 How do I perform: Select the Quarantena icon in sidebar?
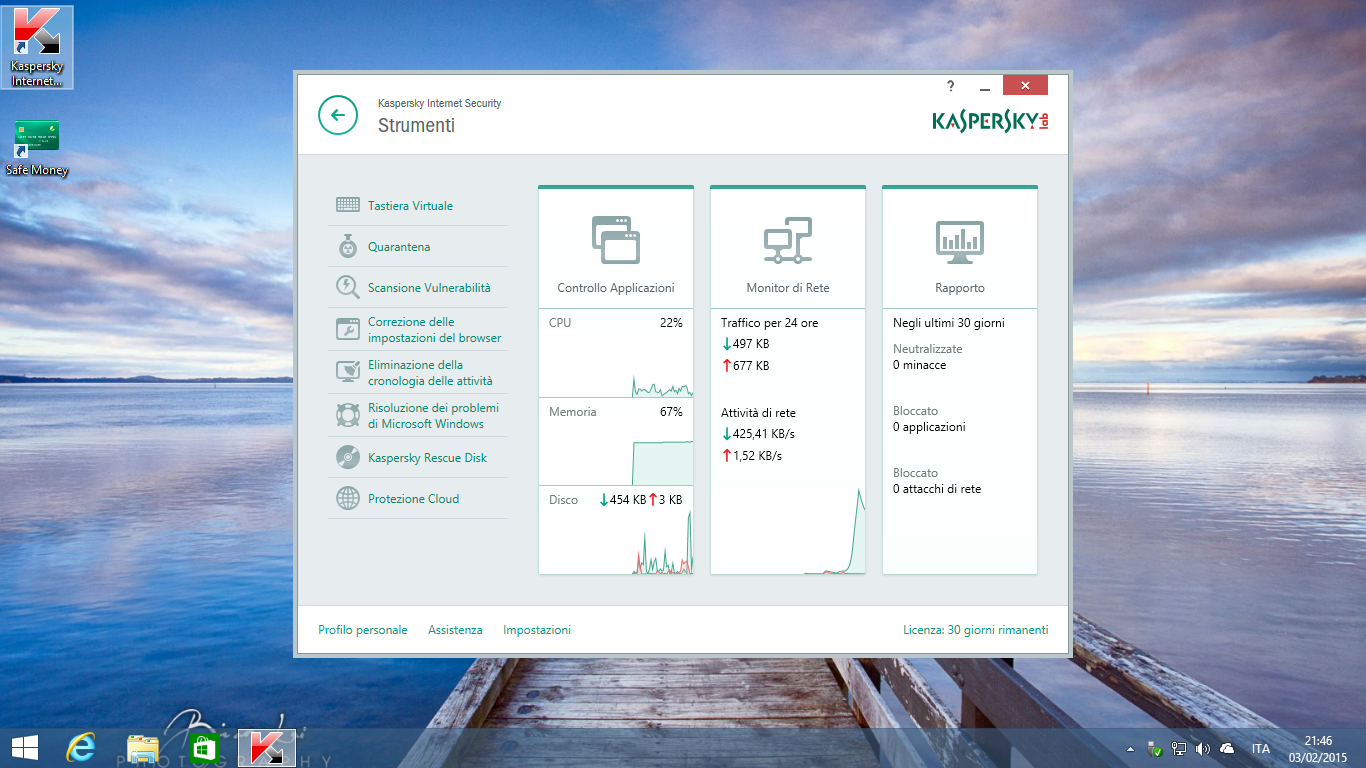348,246
